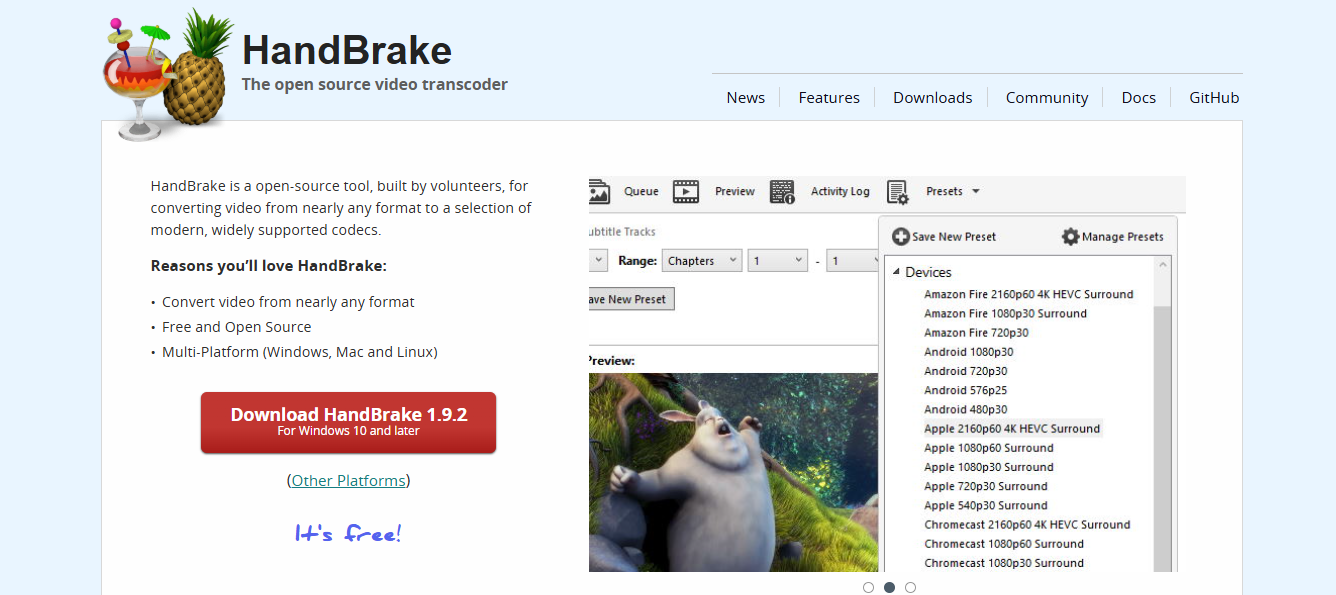Click the Big Buck Bunny preview image

click(733, 472)
